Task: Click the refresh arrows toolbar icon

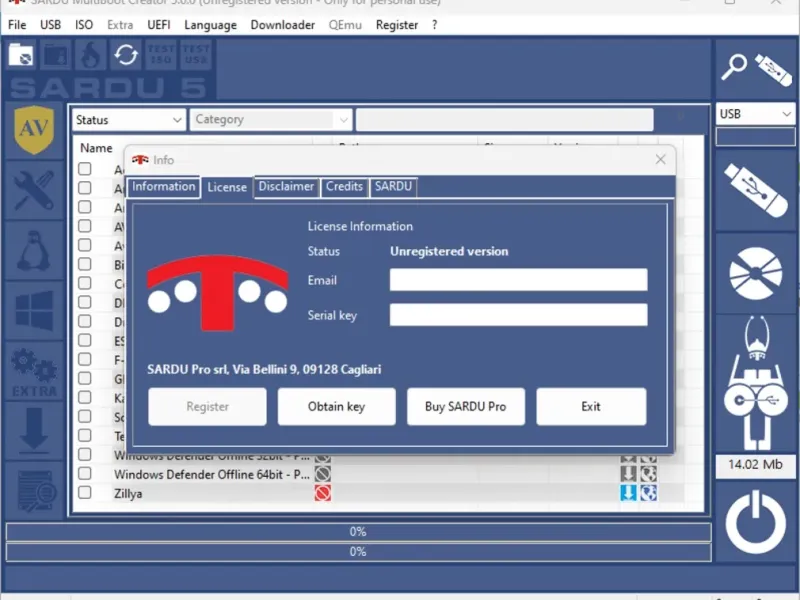Action: [x=126, y=55]
